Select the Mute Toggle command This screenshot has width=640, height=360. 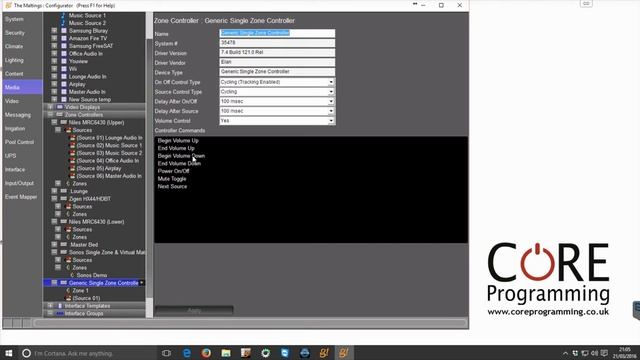click(172, 179)
